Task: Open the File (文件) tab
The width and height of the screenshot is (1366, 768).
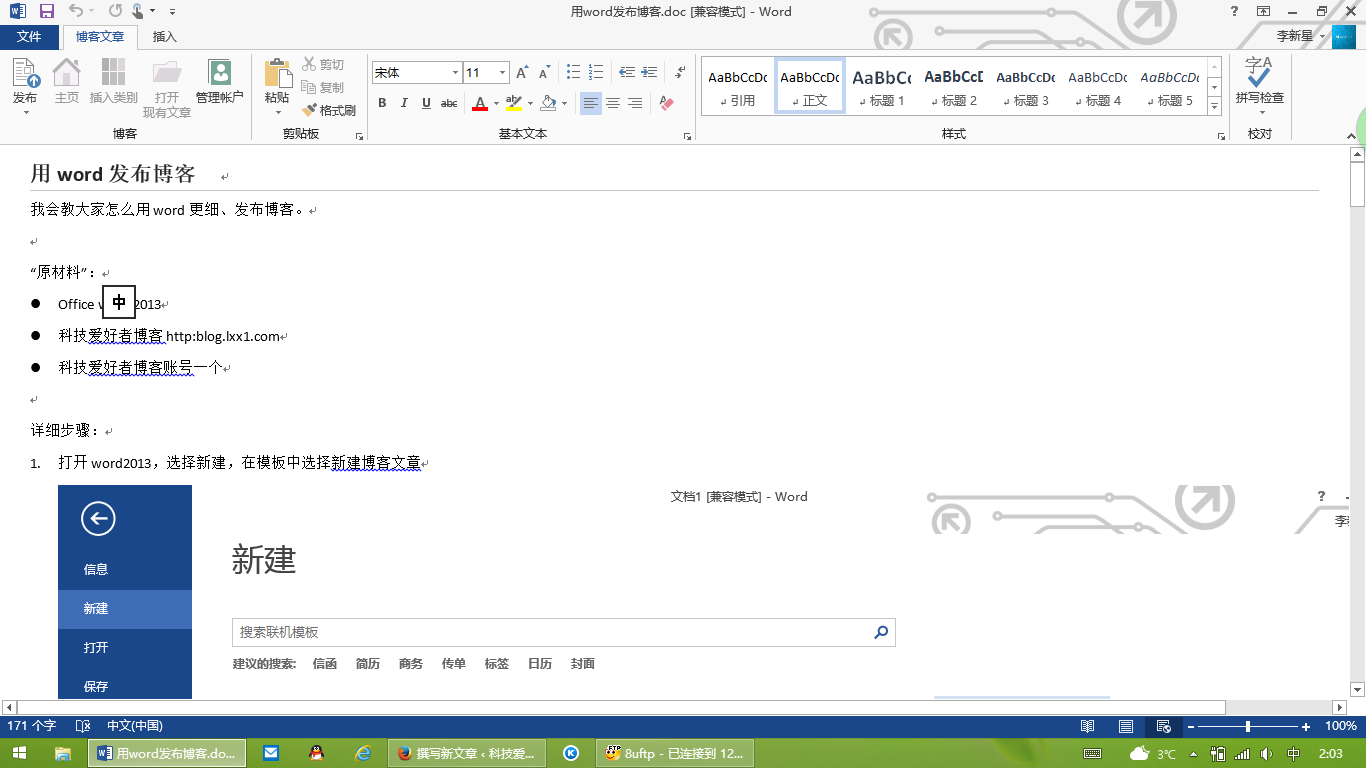Action: tap(29, 36)
